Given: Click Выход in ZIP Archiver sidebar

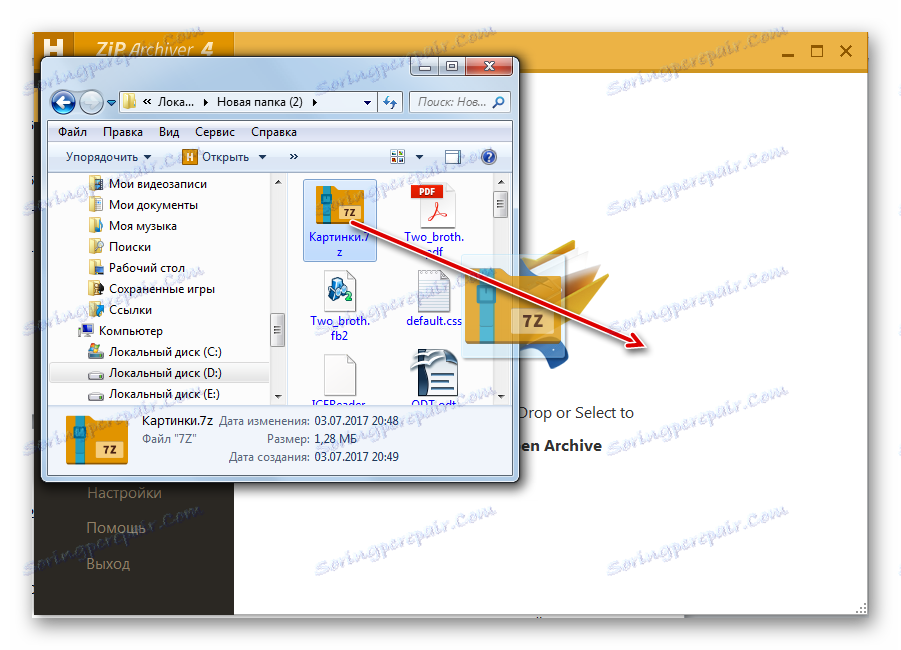Looking at the screenshot, I should pyautogui.click(x=108, y=564).
